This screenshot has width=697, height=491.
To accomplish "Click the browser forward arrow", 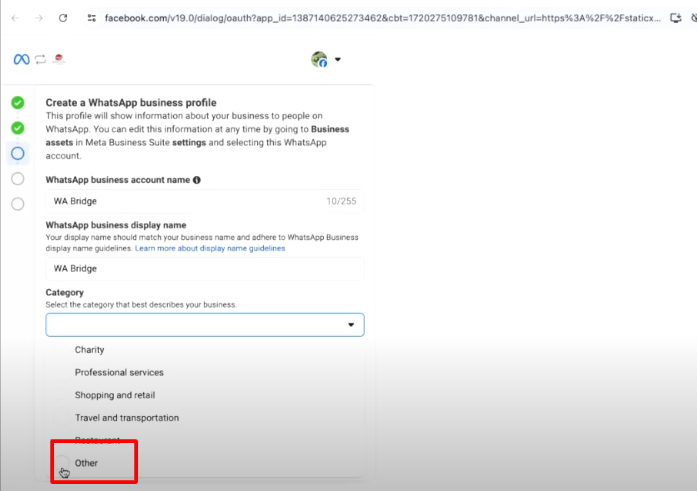I will point(39,18).
